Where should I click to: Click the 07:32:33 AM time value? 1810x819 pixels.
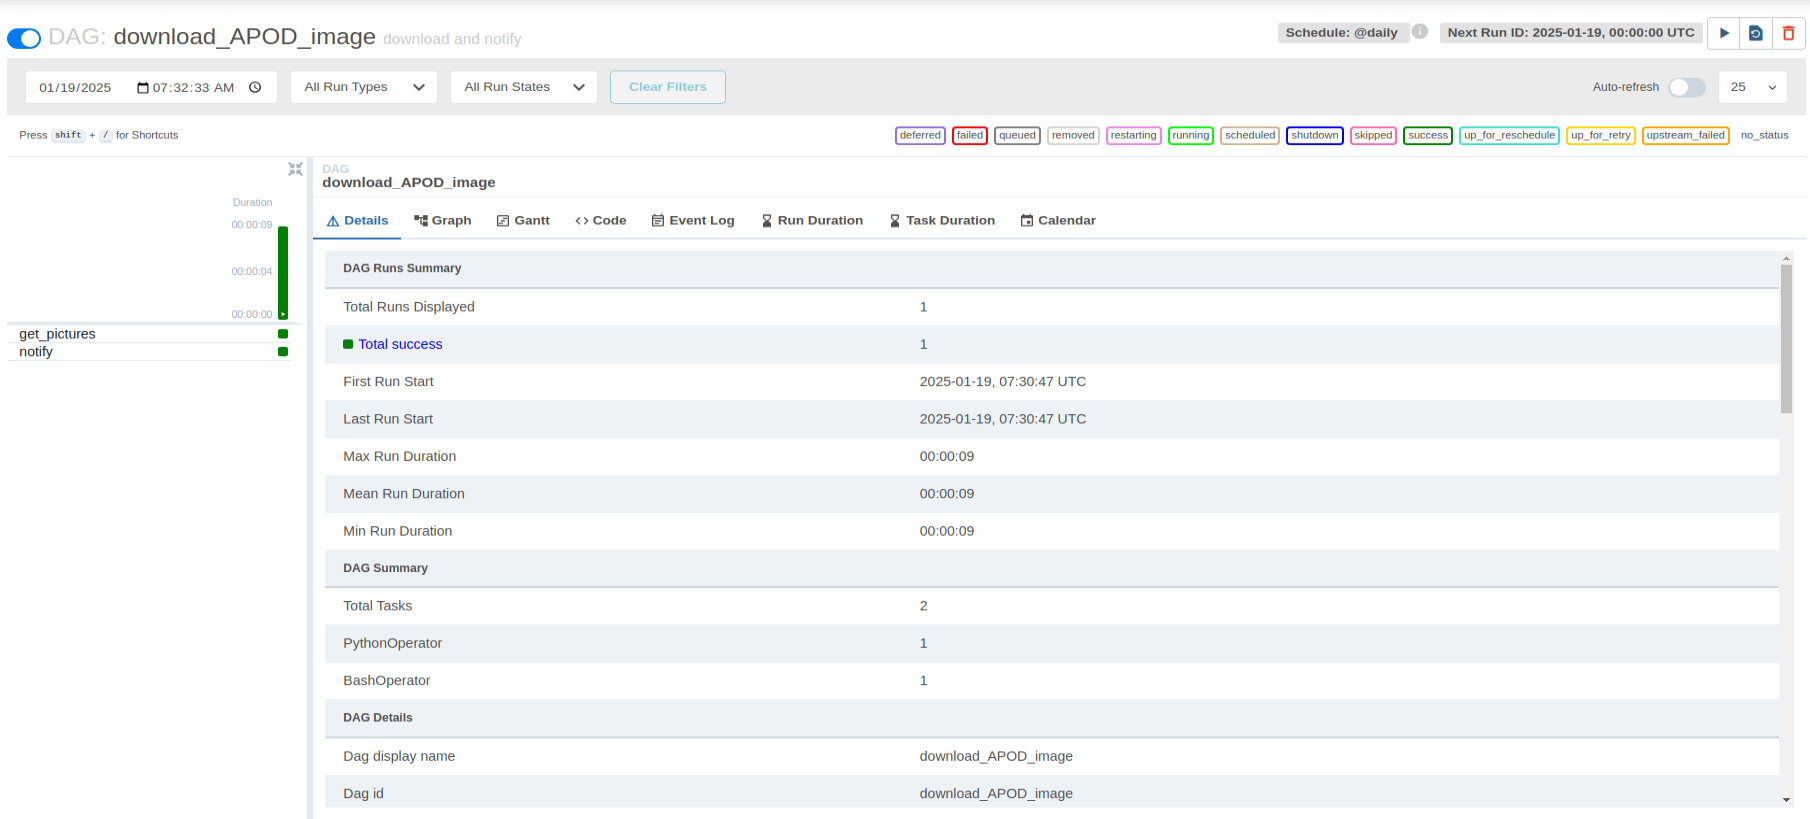(193, 88)
